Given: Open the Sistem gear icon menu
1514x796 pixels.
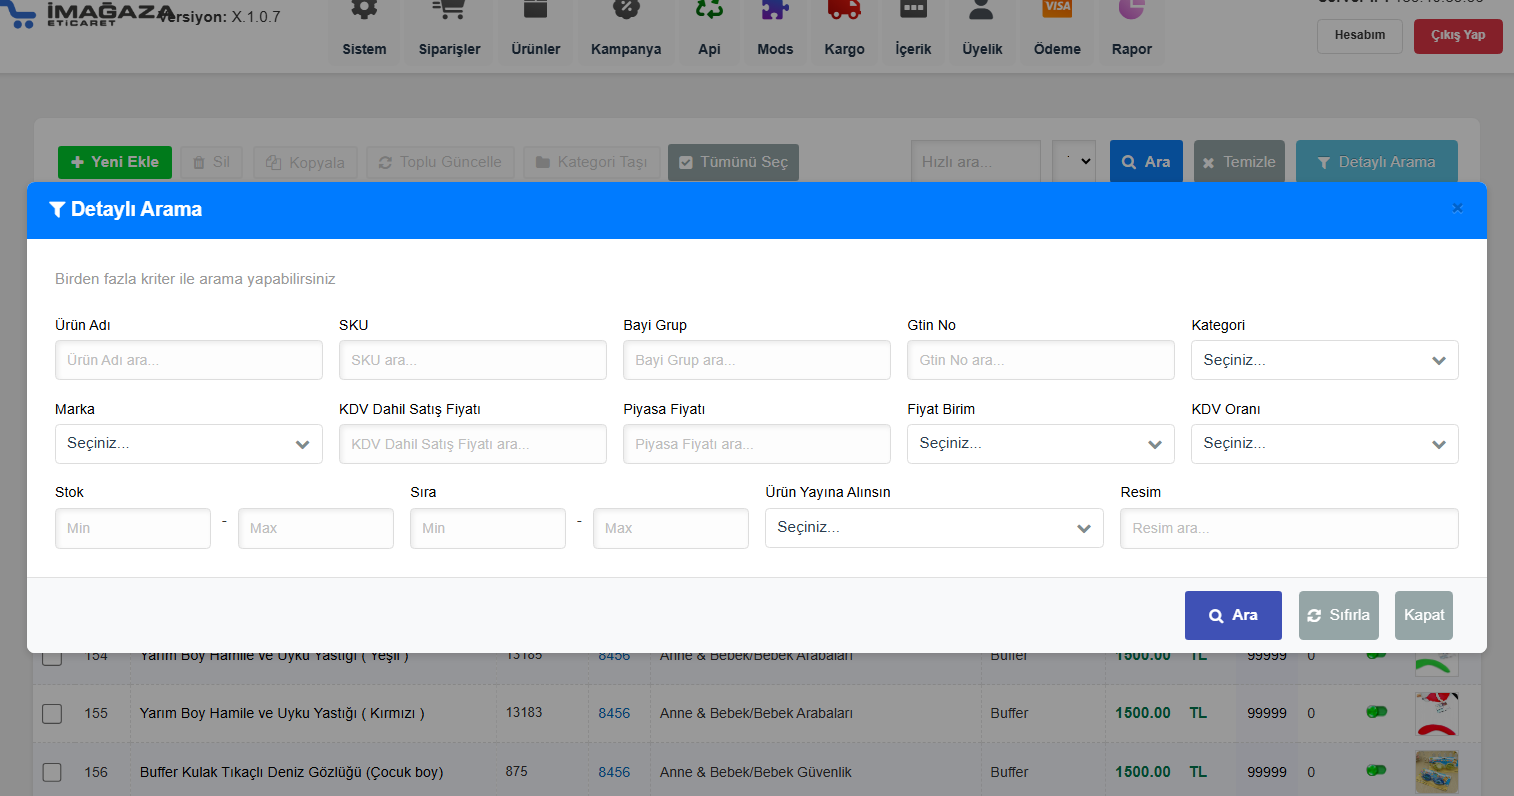Looking at the screenshot, I should [364, 10].
